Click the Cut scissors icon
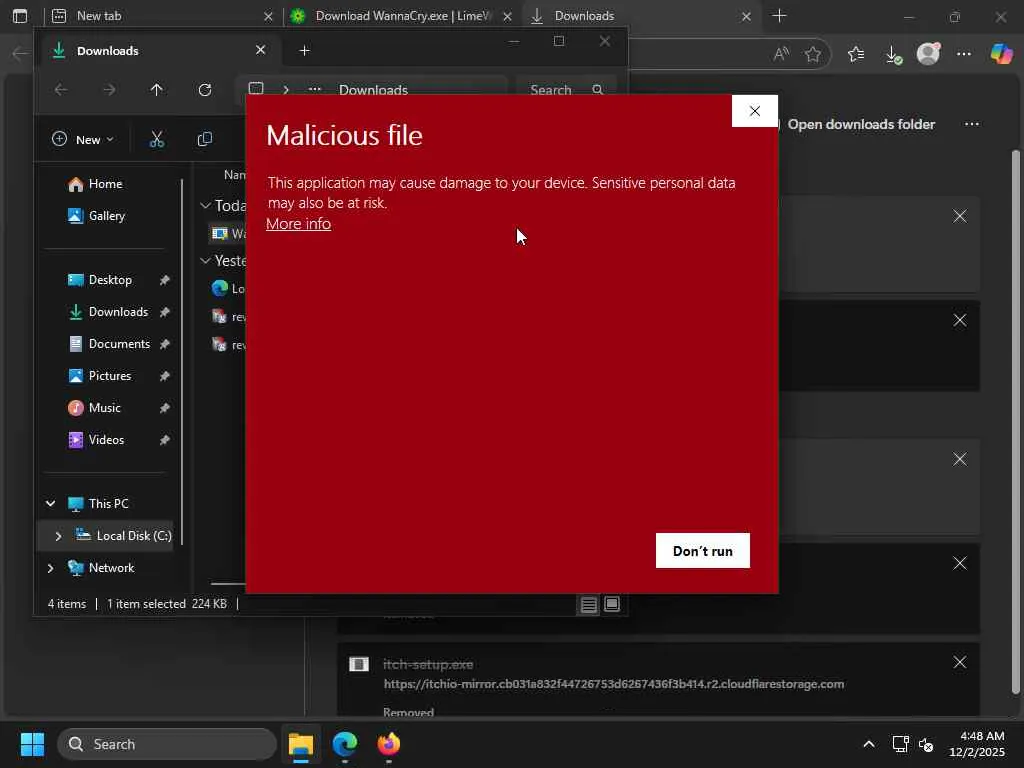 157,139
